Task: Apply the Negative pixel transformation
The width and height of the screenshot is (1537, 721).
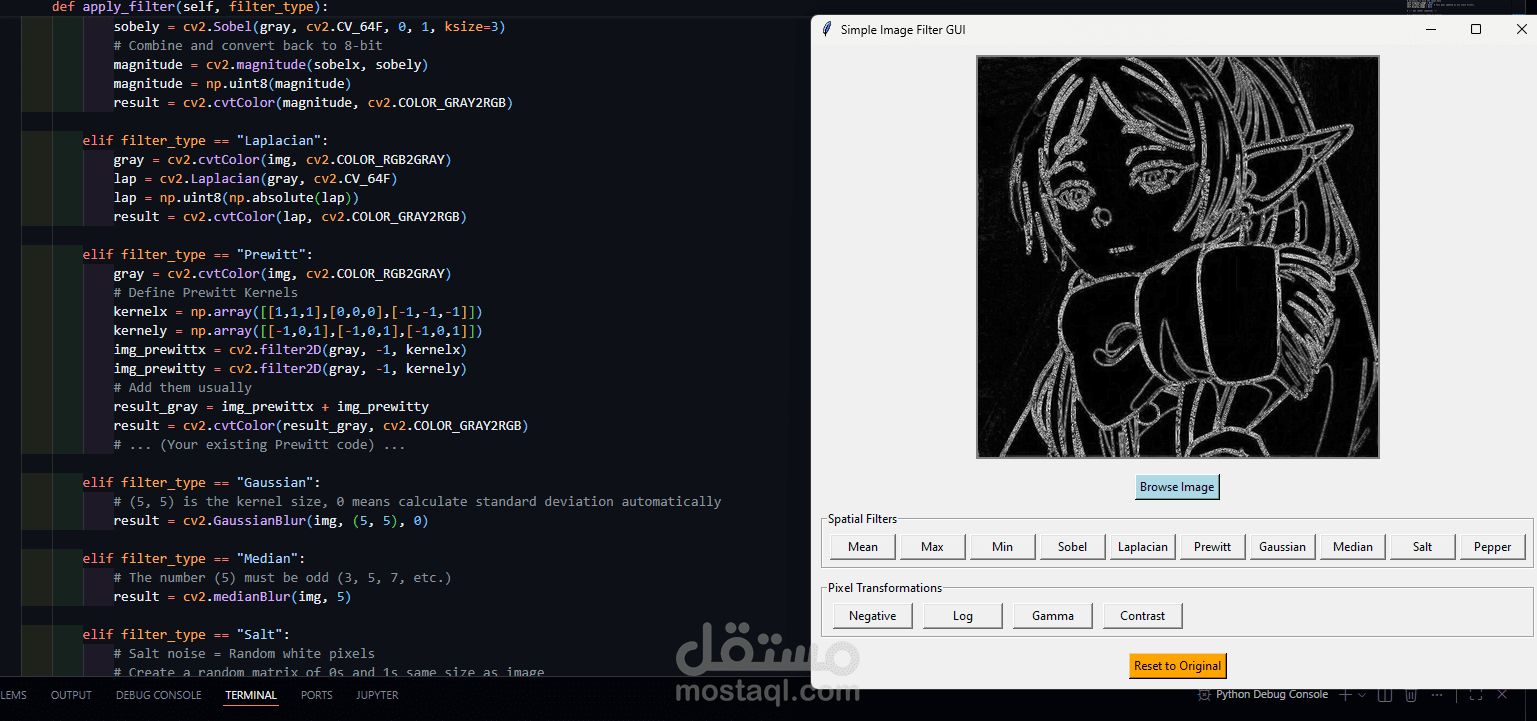Action: pos(873,615)
